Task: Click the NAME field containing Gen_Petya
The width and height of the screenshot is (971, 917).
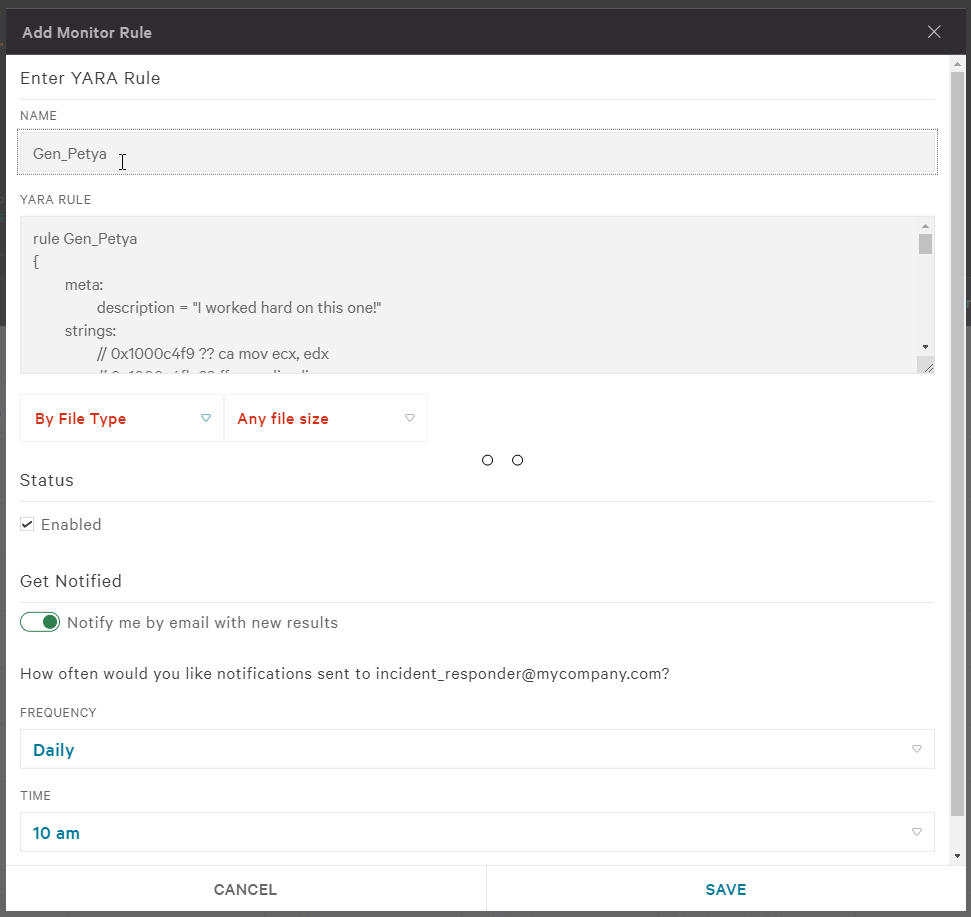Action: [477, 152]
